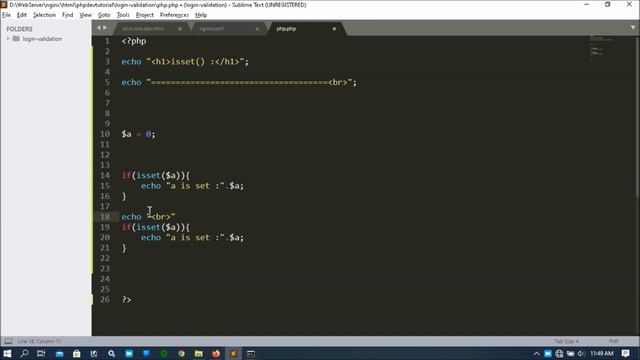The image size is (640, 360).
Task: Click the echo line with equals signs
Action: (239, 82)
